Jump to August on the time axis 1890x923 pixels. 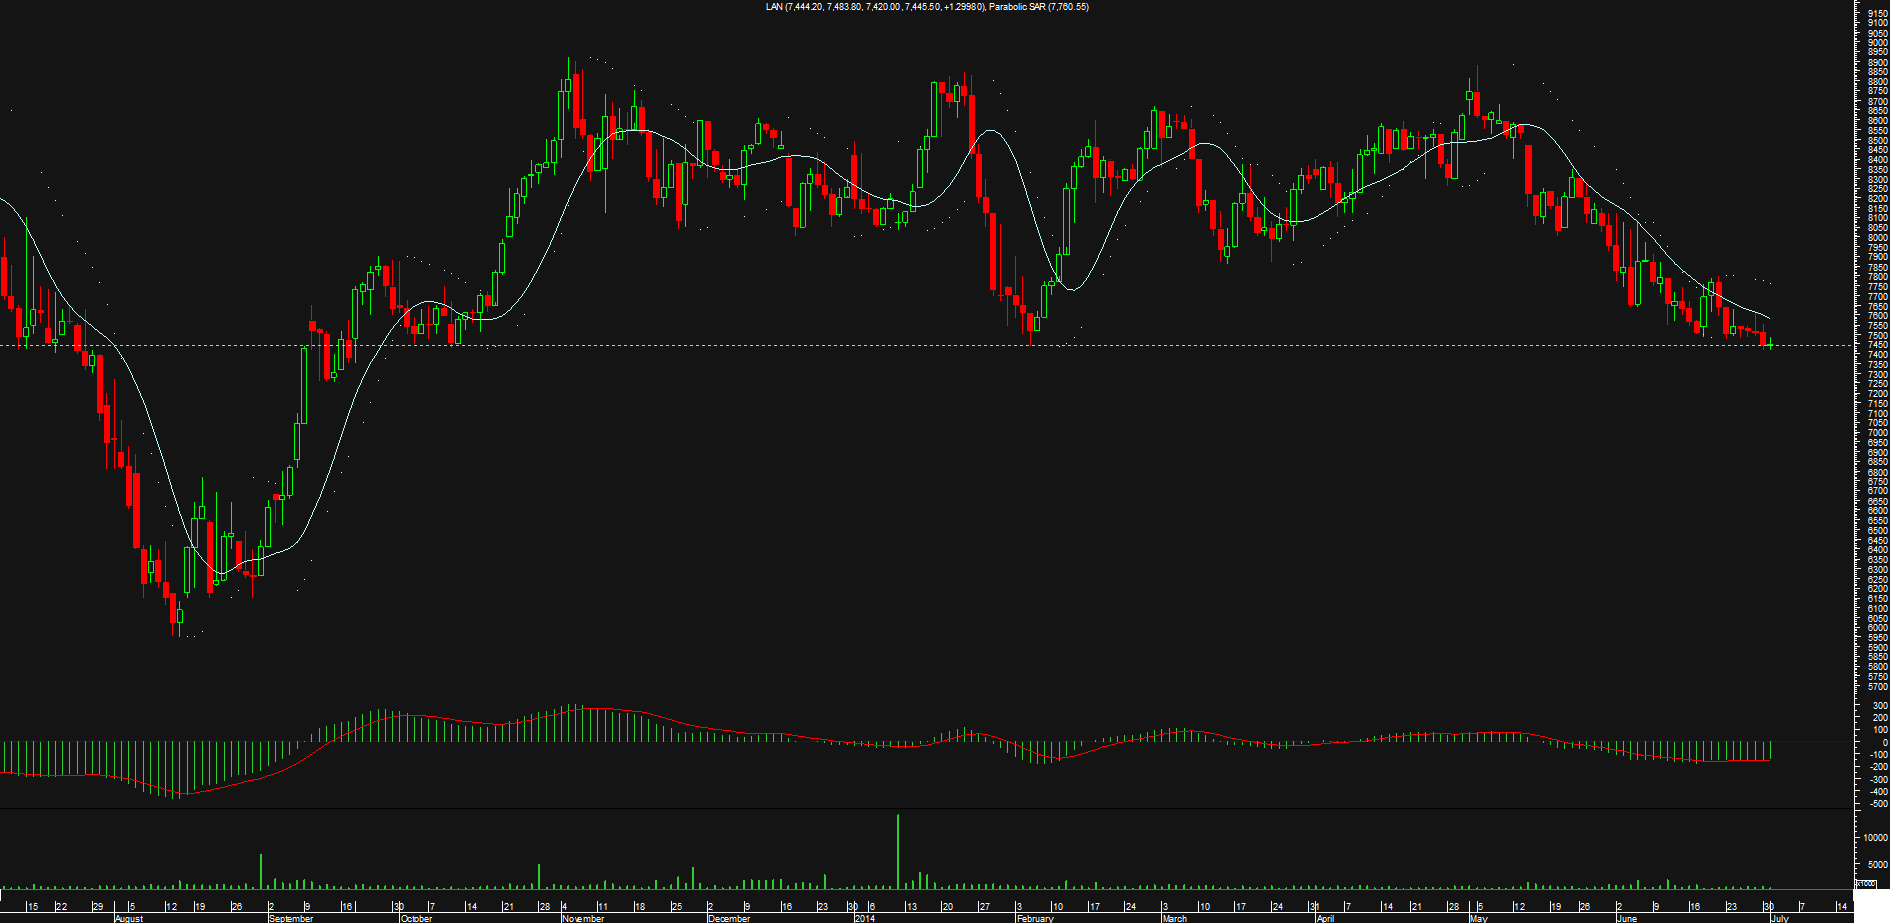pos(129,918)
